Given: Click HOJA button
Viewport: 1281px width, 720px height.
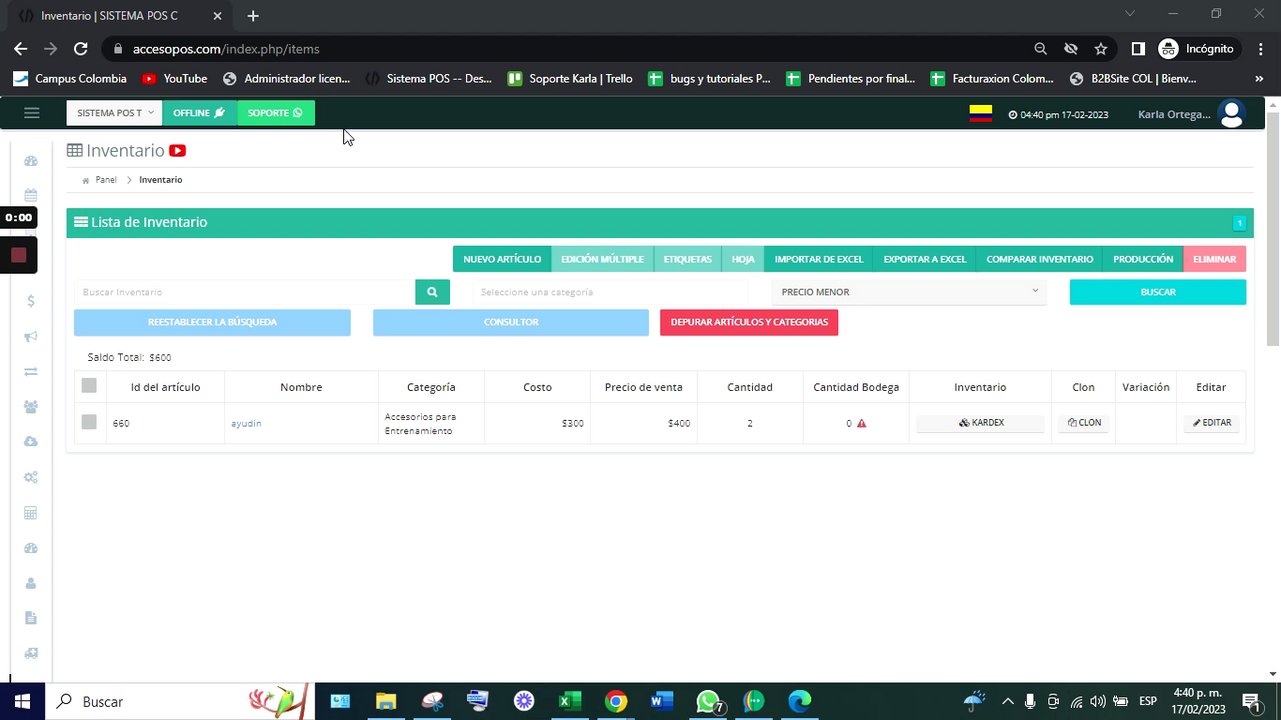Looking at the screenshot, I should point(743,259).
